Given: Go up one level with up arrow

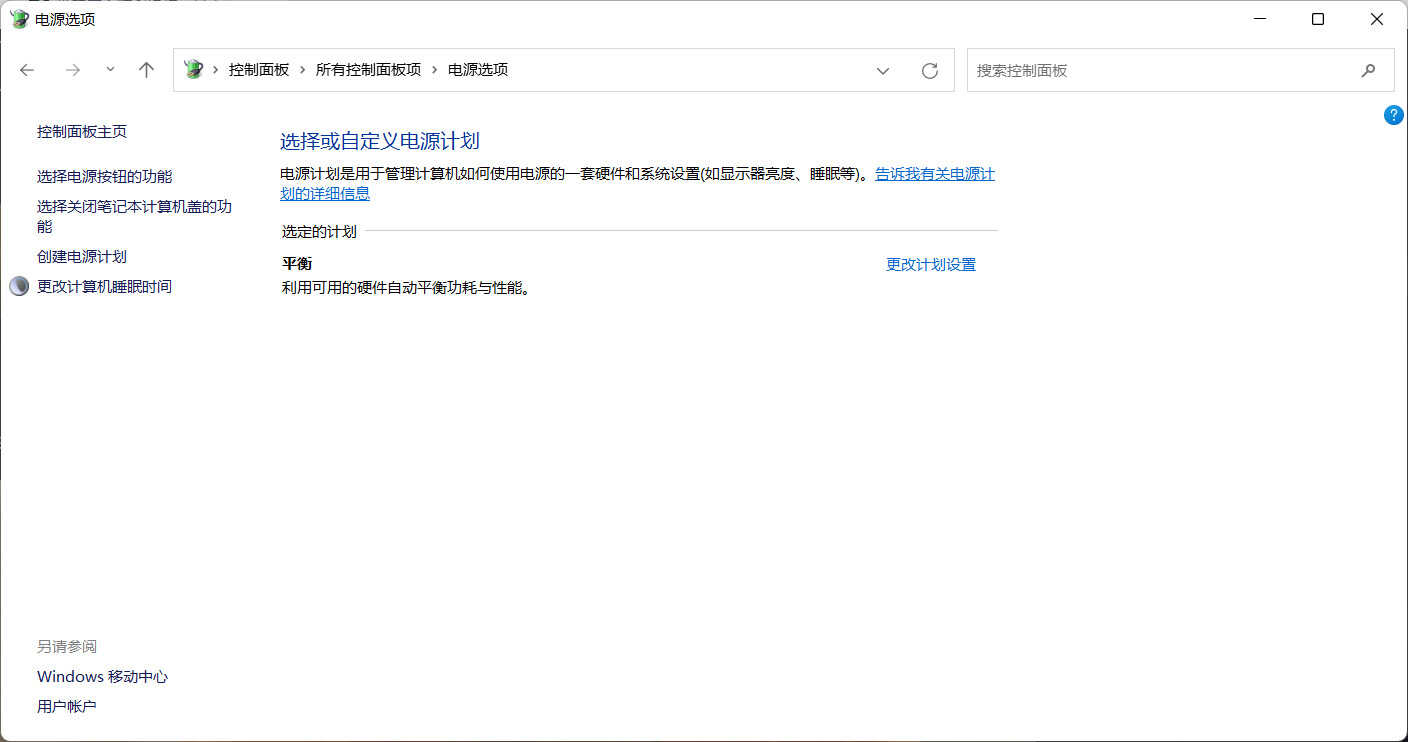Looking at the screenshot, I should 147,70.
